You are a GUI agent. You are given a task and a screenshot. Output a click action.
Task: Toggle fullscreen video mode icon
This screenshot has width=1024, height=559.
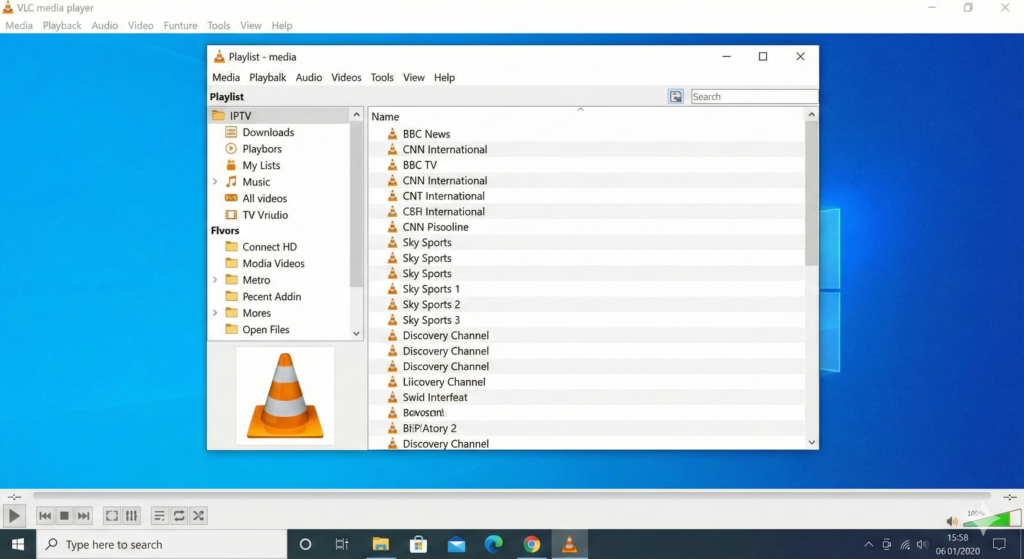coord(112,516)
